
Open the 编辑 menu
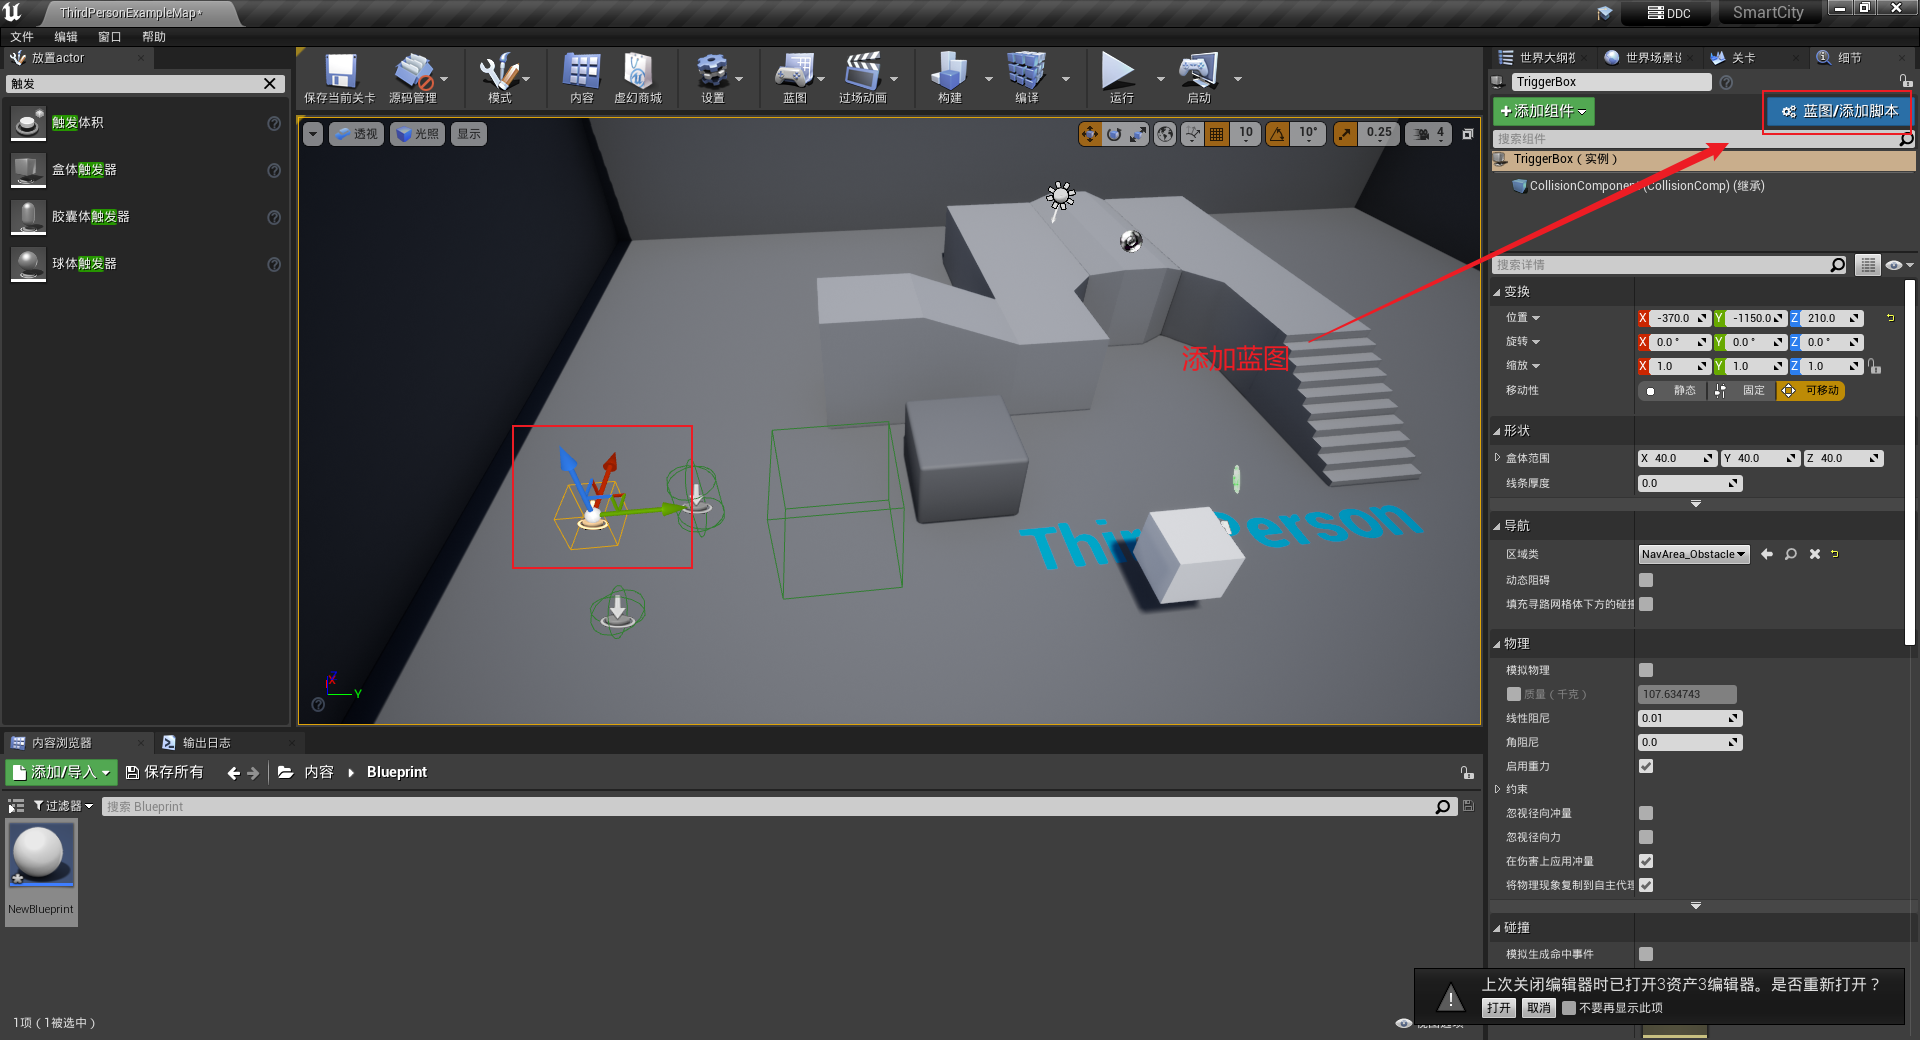[66, 37]
